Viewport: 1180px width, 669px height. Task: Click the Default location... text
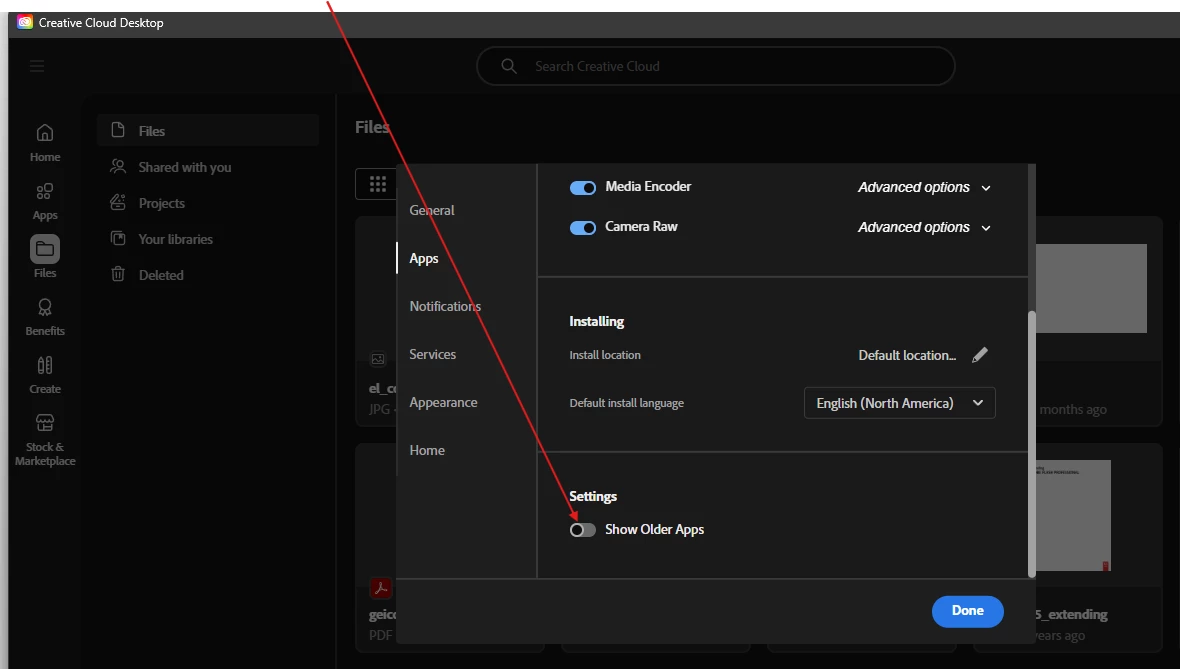coord(908,355)
